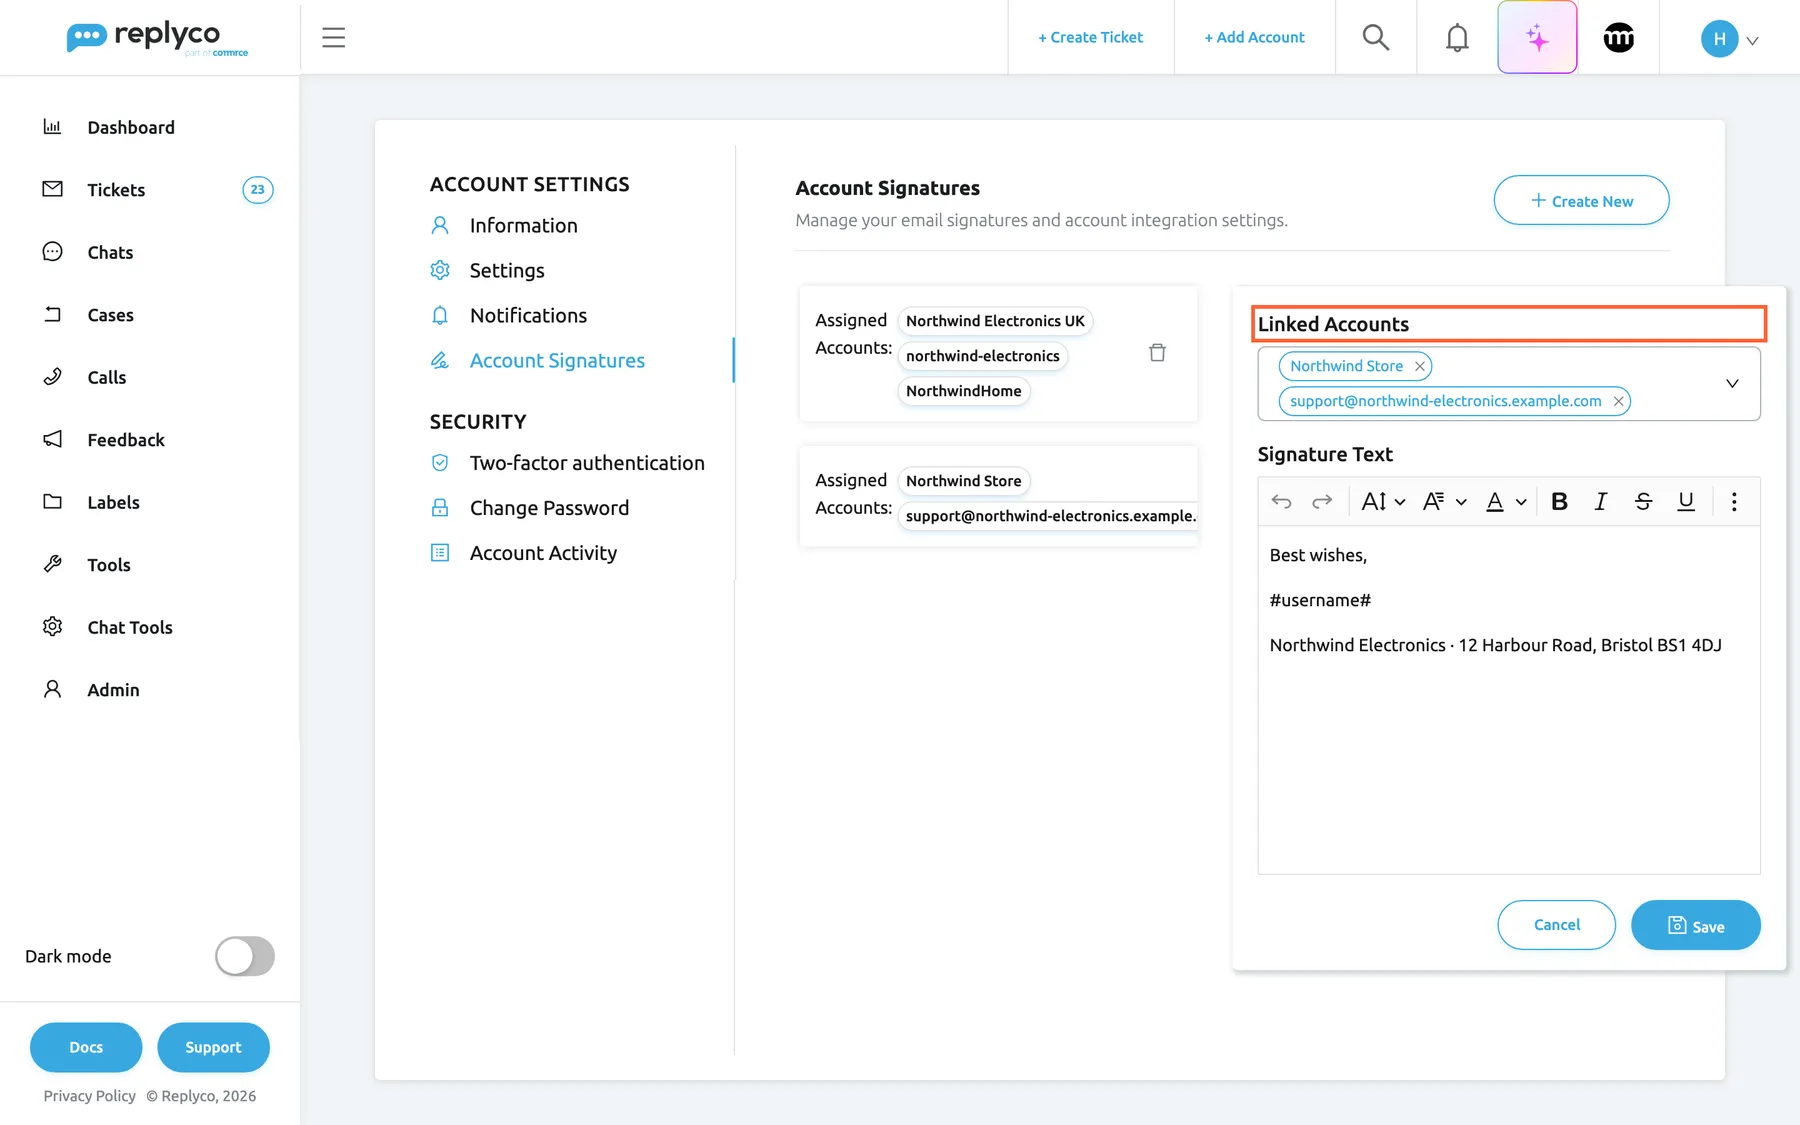Open the notifications bell in header

(x=1457, y=38)
